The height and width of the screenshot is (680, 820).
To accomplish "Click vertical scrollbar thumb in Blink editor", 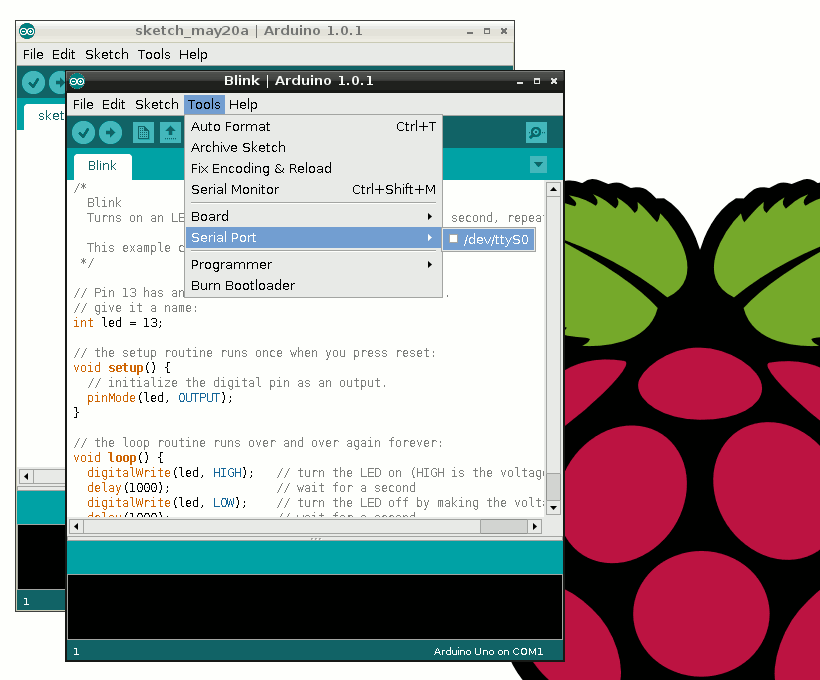I will tap(553, 486).
